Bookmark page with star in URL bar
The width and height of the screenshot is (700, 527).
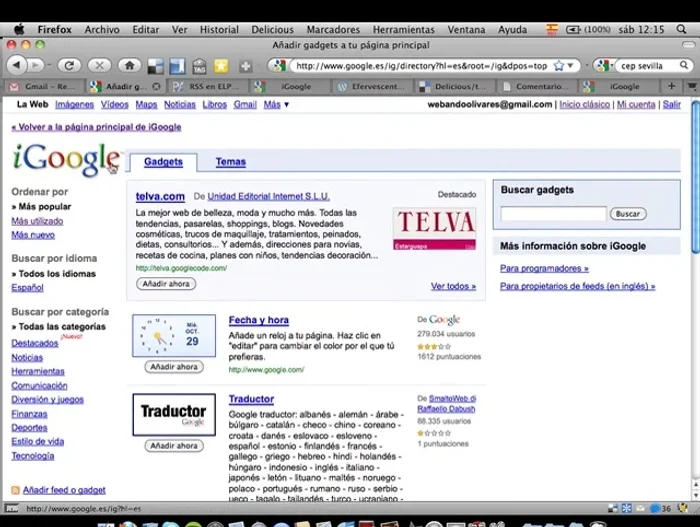click(x=557, y=65)
